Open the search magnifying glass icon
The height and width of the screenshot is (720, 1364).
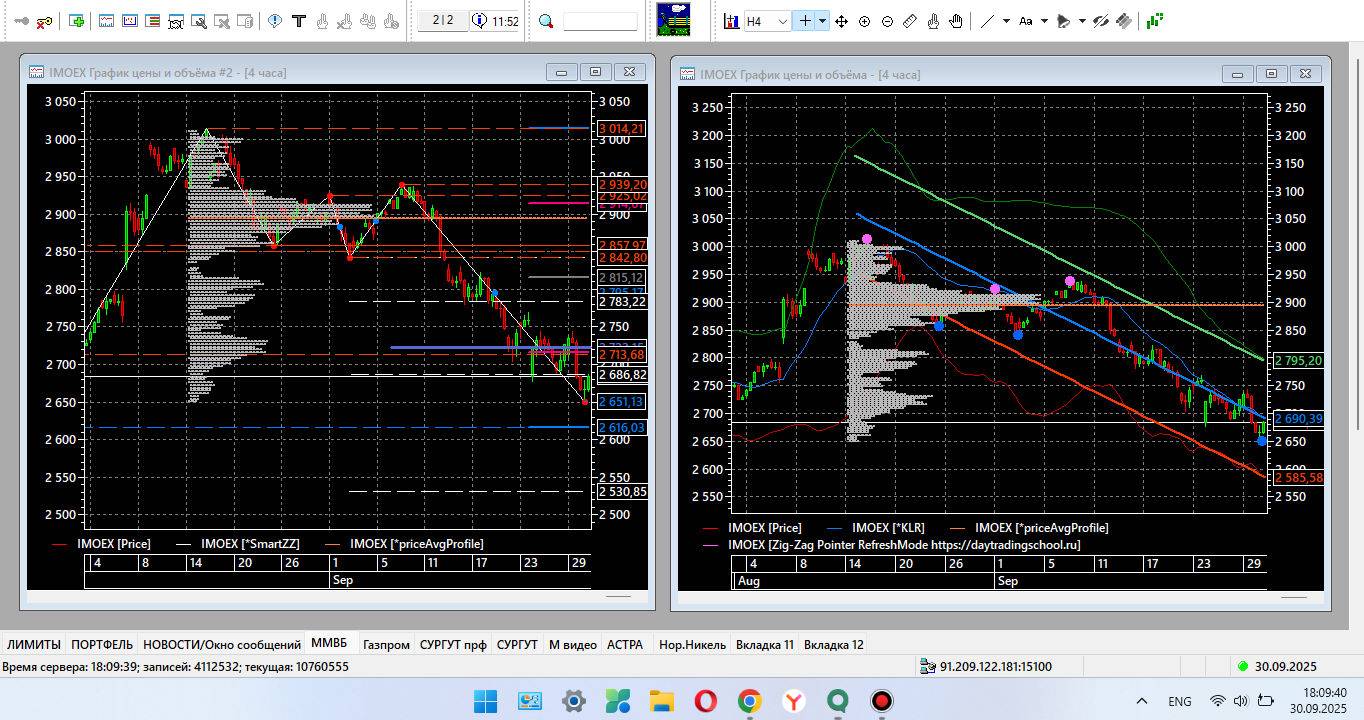tap(546, 21)
